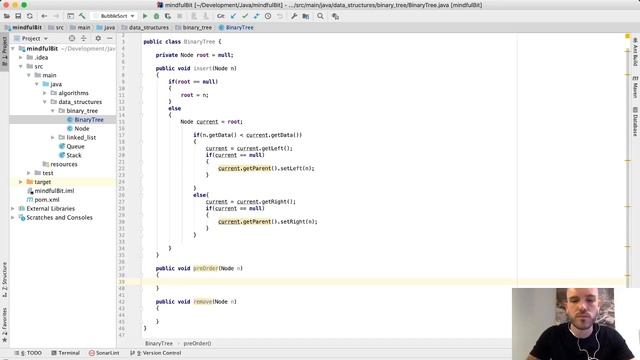640x360 pixels.
Task: Toggle the Project side tab
Action: (4, 52)
